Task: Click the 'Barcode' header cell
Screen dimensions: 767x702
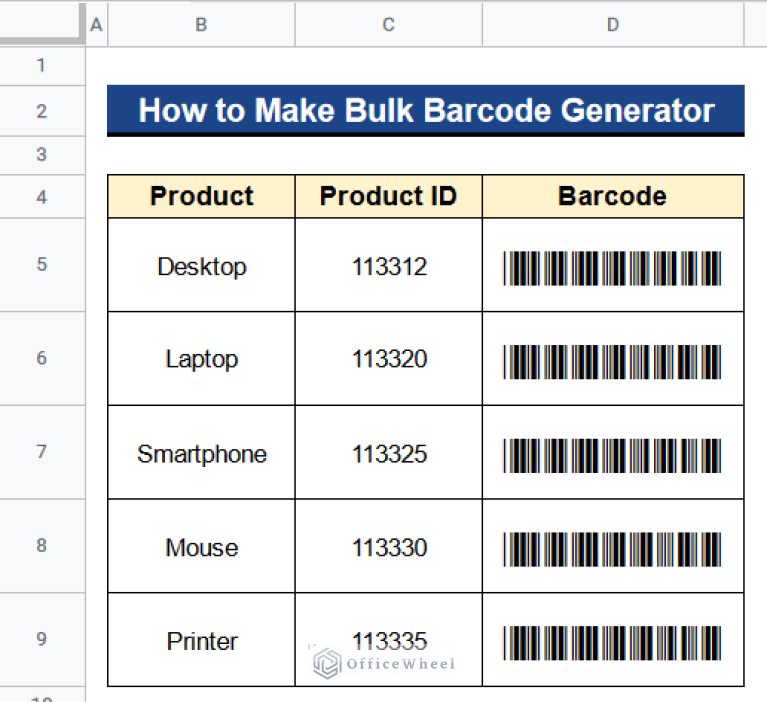Action: (612, 197)
